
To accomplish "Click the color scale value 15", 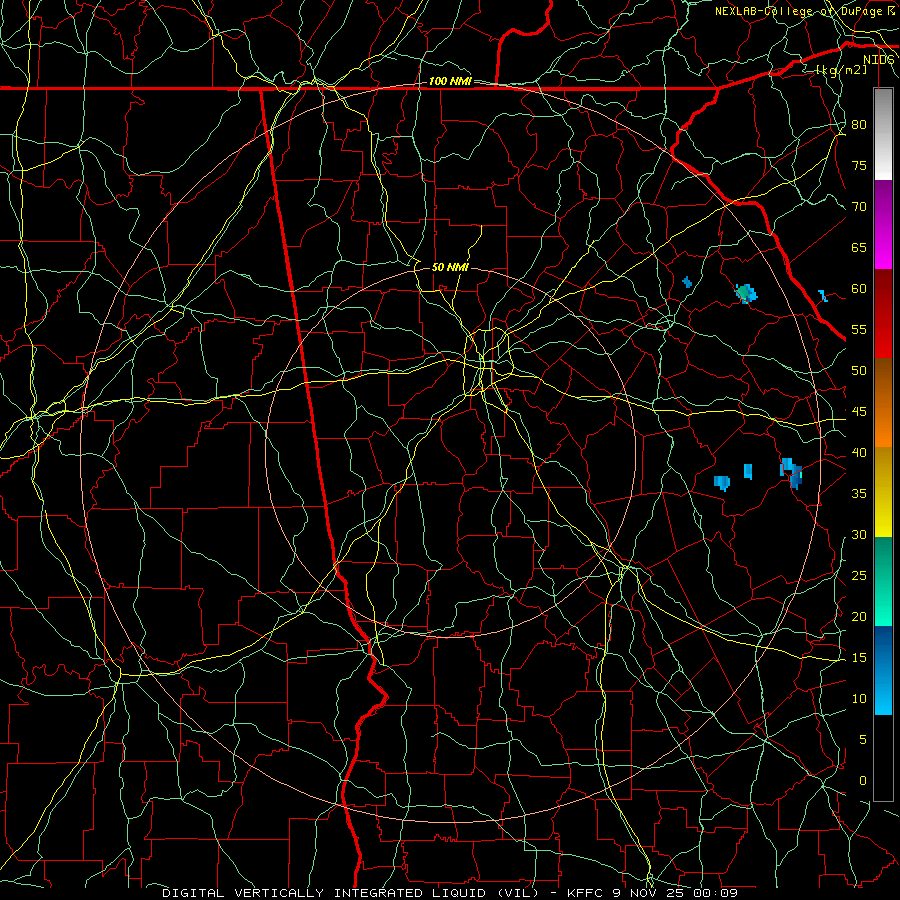I will [859, 658].
